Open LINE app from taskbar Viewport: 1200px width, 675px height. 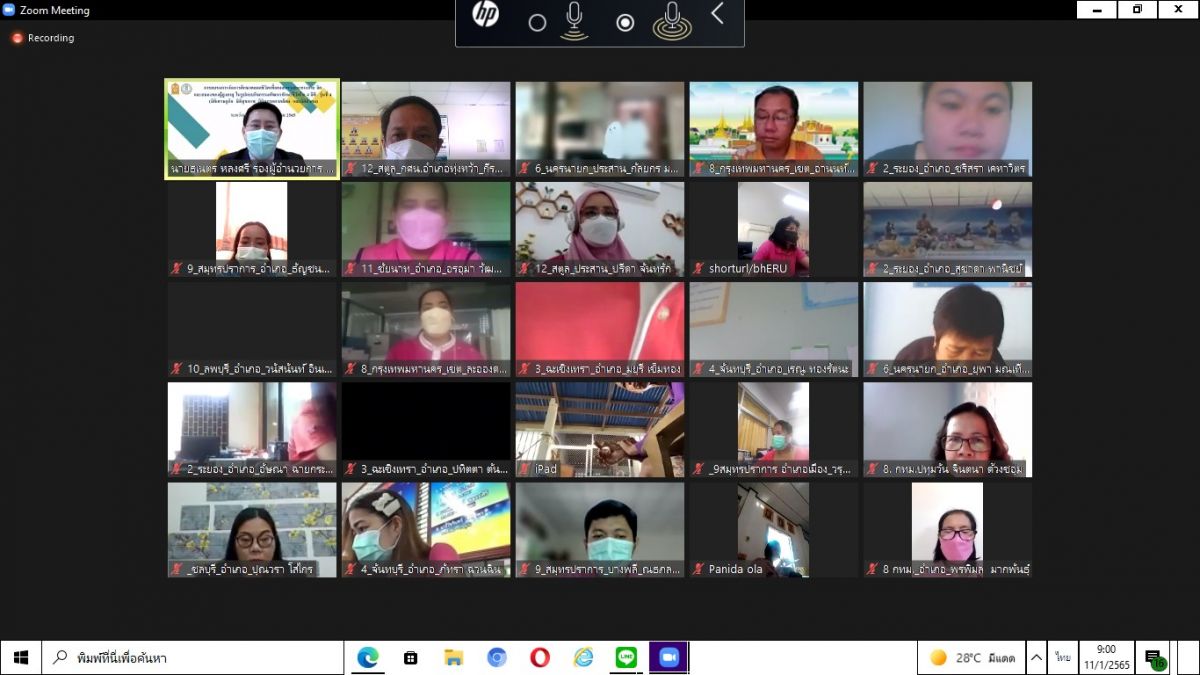click(x=626, y=657)
